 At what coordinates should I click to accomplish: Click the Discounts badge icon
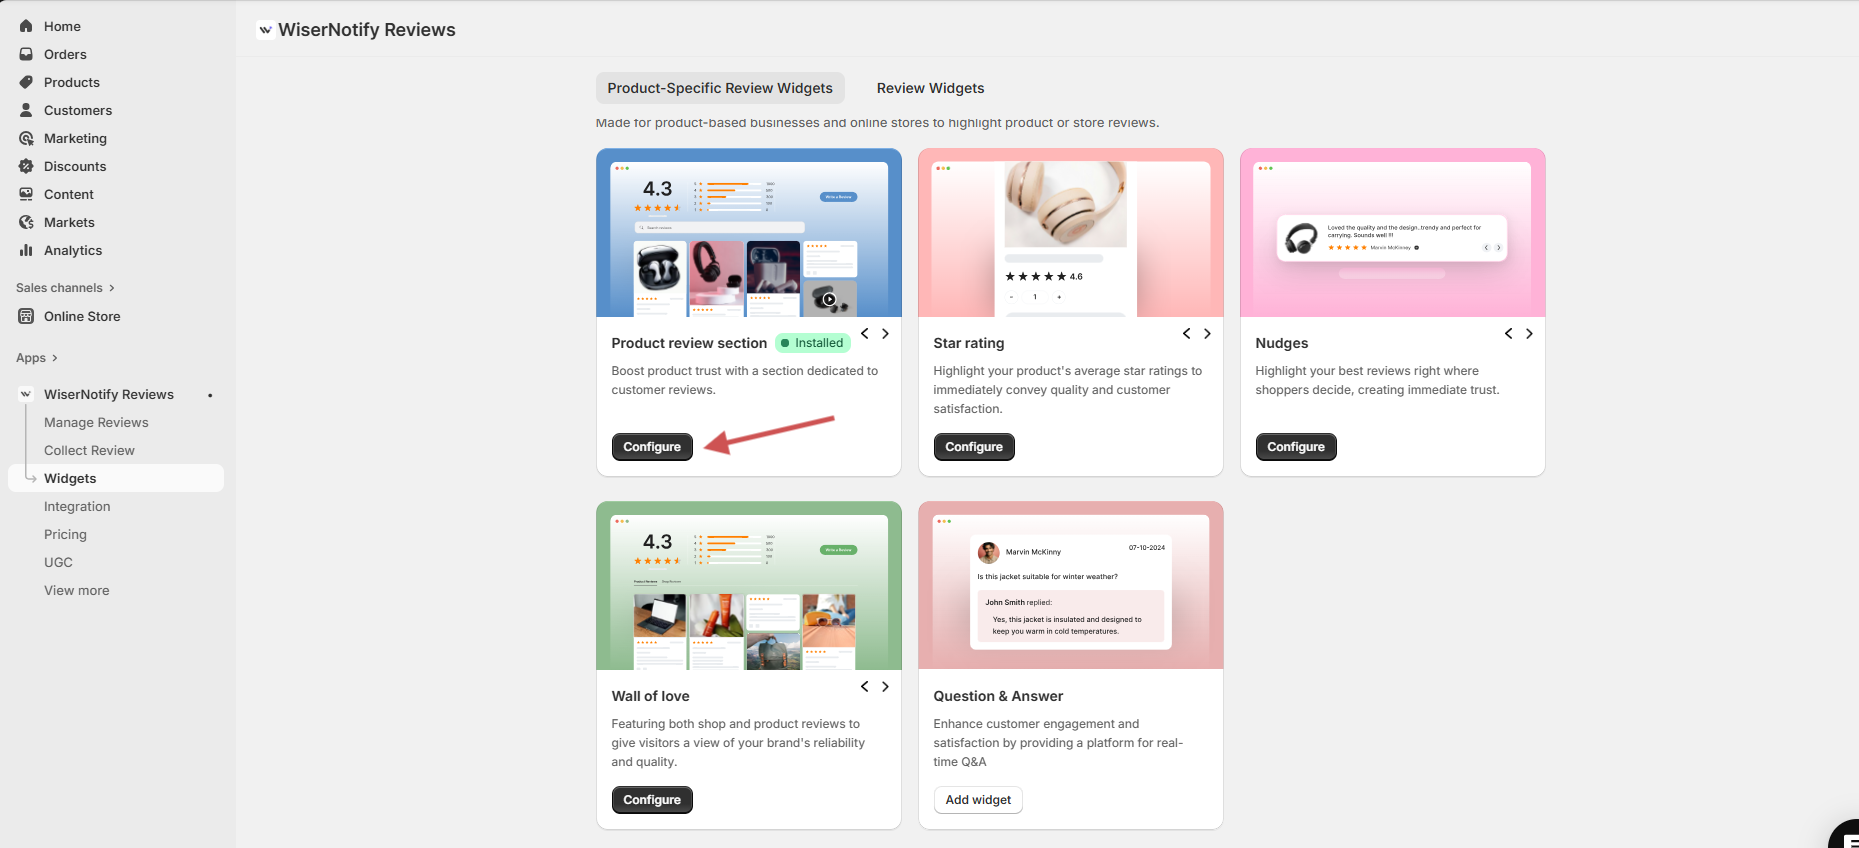tap(26, 166)
